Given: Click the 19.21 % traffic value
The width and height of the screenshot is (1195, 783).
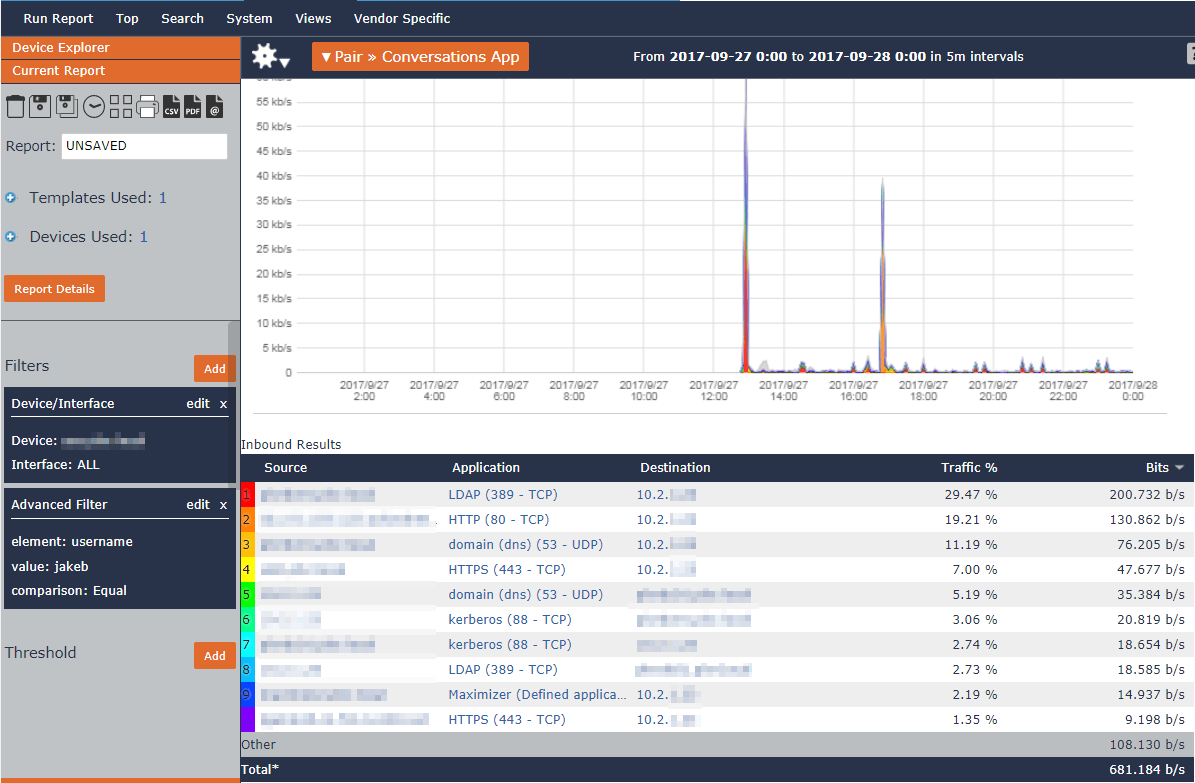Looking at the screenshot, I should click(971, 520).
